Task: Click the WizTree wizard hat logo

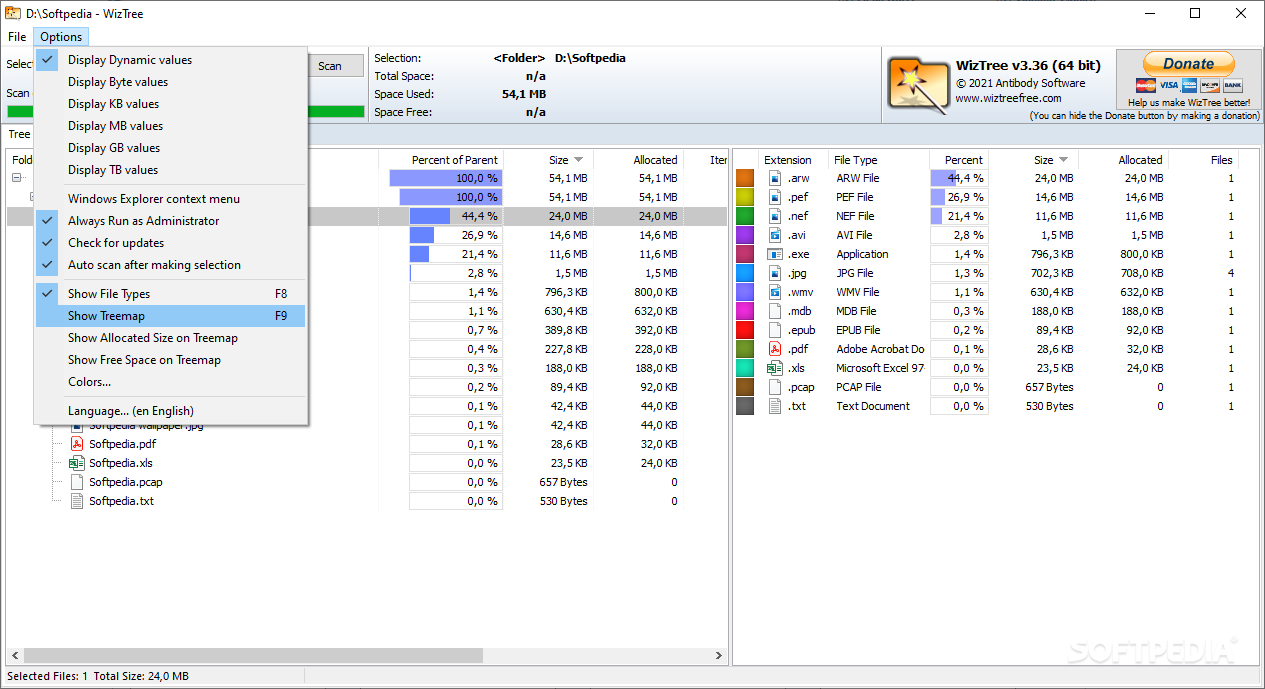Action: 919,85
